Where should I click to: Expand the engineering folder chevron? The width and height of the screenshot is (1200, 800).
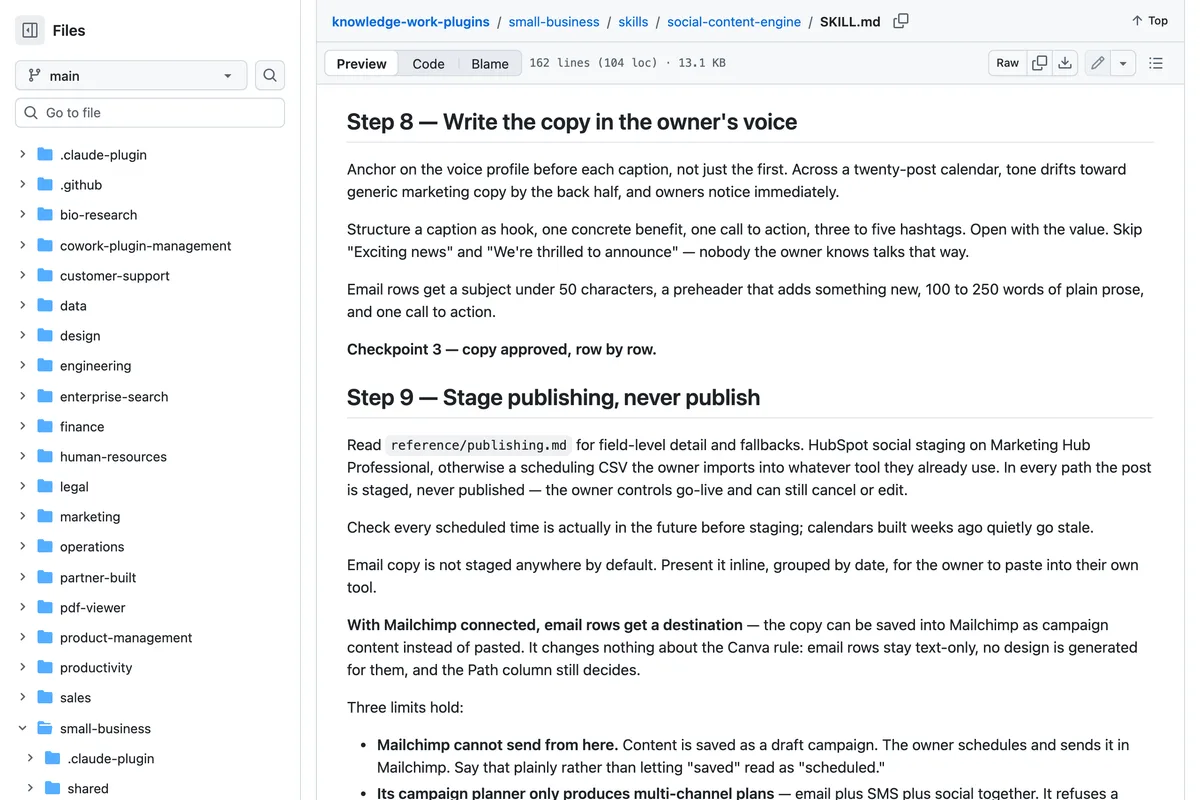coord(22,366)
